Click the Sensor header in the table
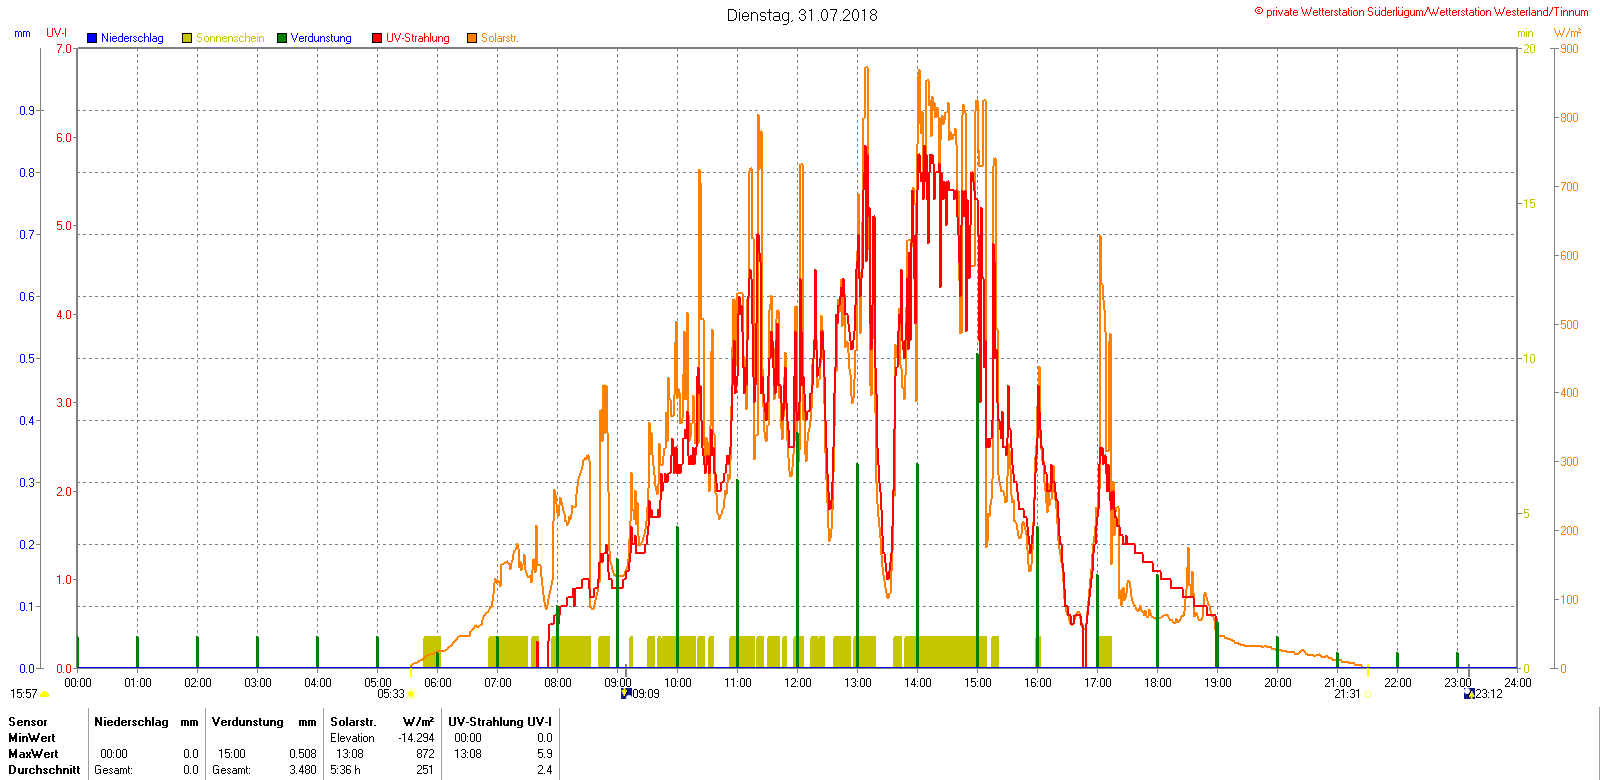The height and width of the screenshot is (780, 1600). click(28, 722)
